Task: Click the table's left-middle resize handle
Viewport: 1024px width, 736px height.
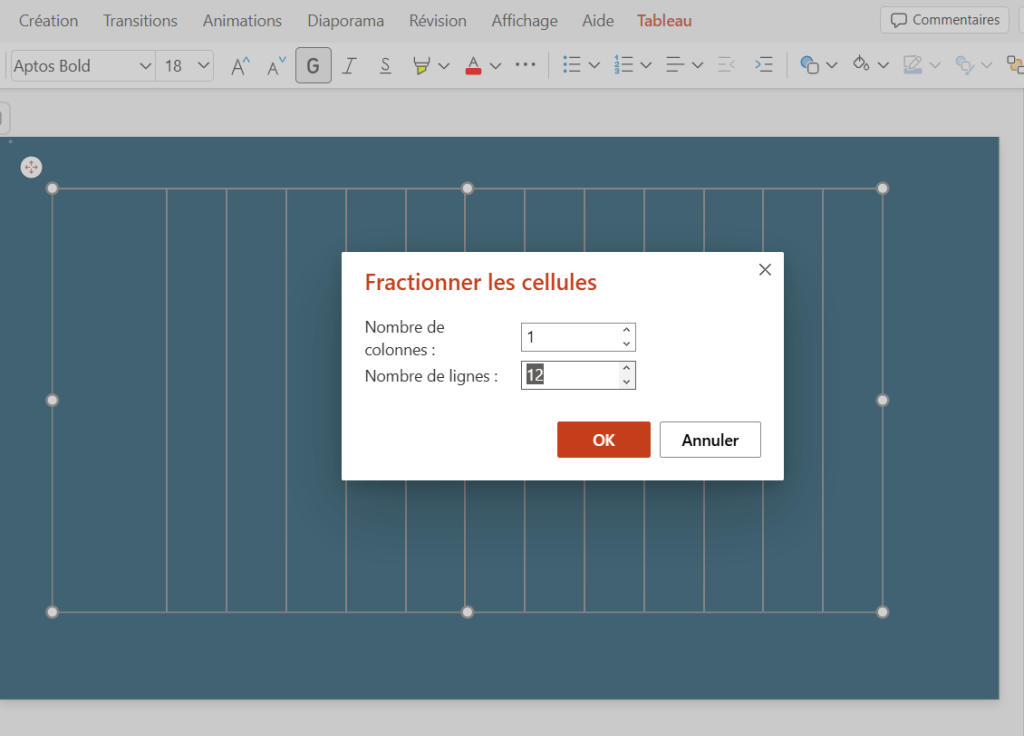Action: pyautogui.click(x=52, y=400)
